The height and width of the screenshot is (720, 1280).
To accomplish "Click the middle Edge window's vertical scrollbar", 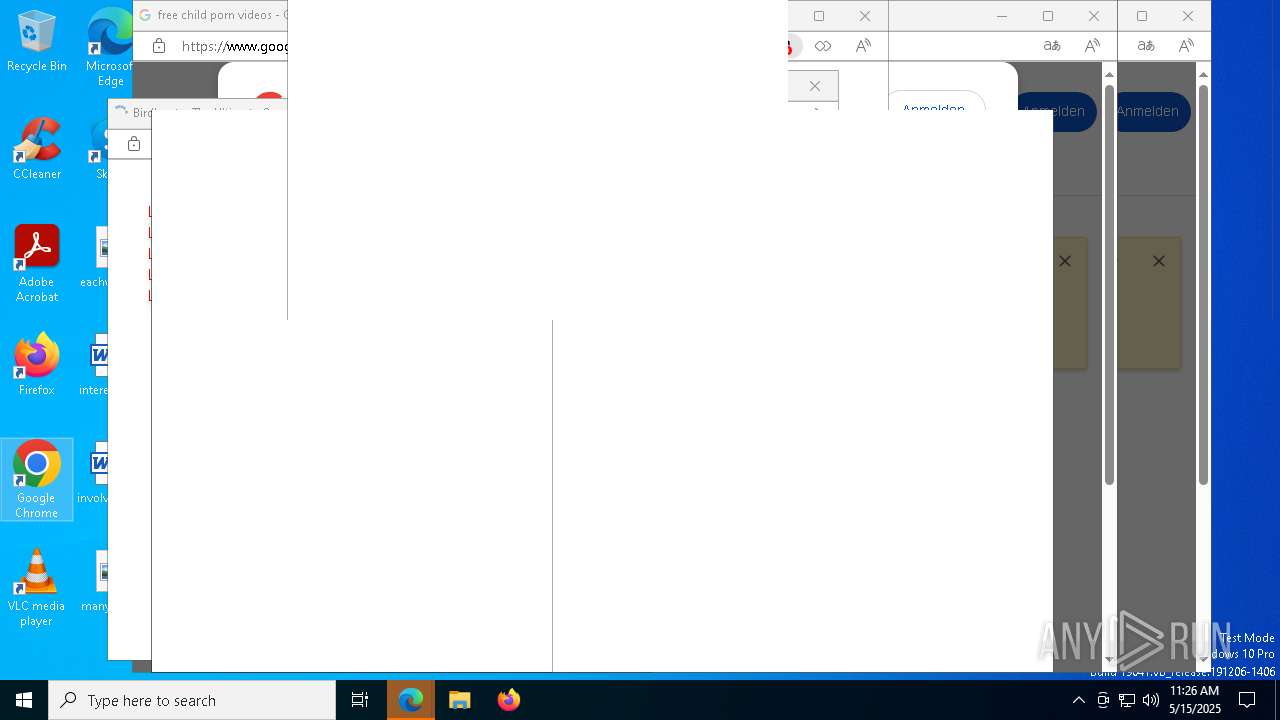I will 1109,285.
